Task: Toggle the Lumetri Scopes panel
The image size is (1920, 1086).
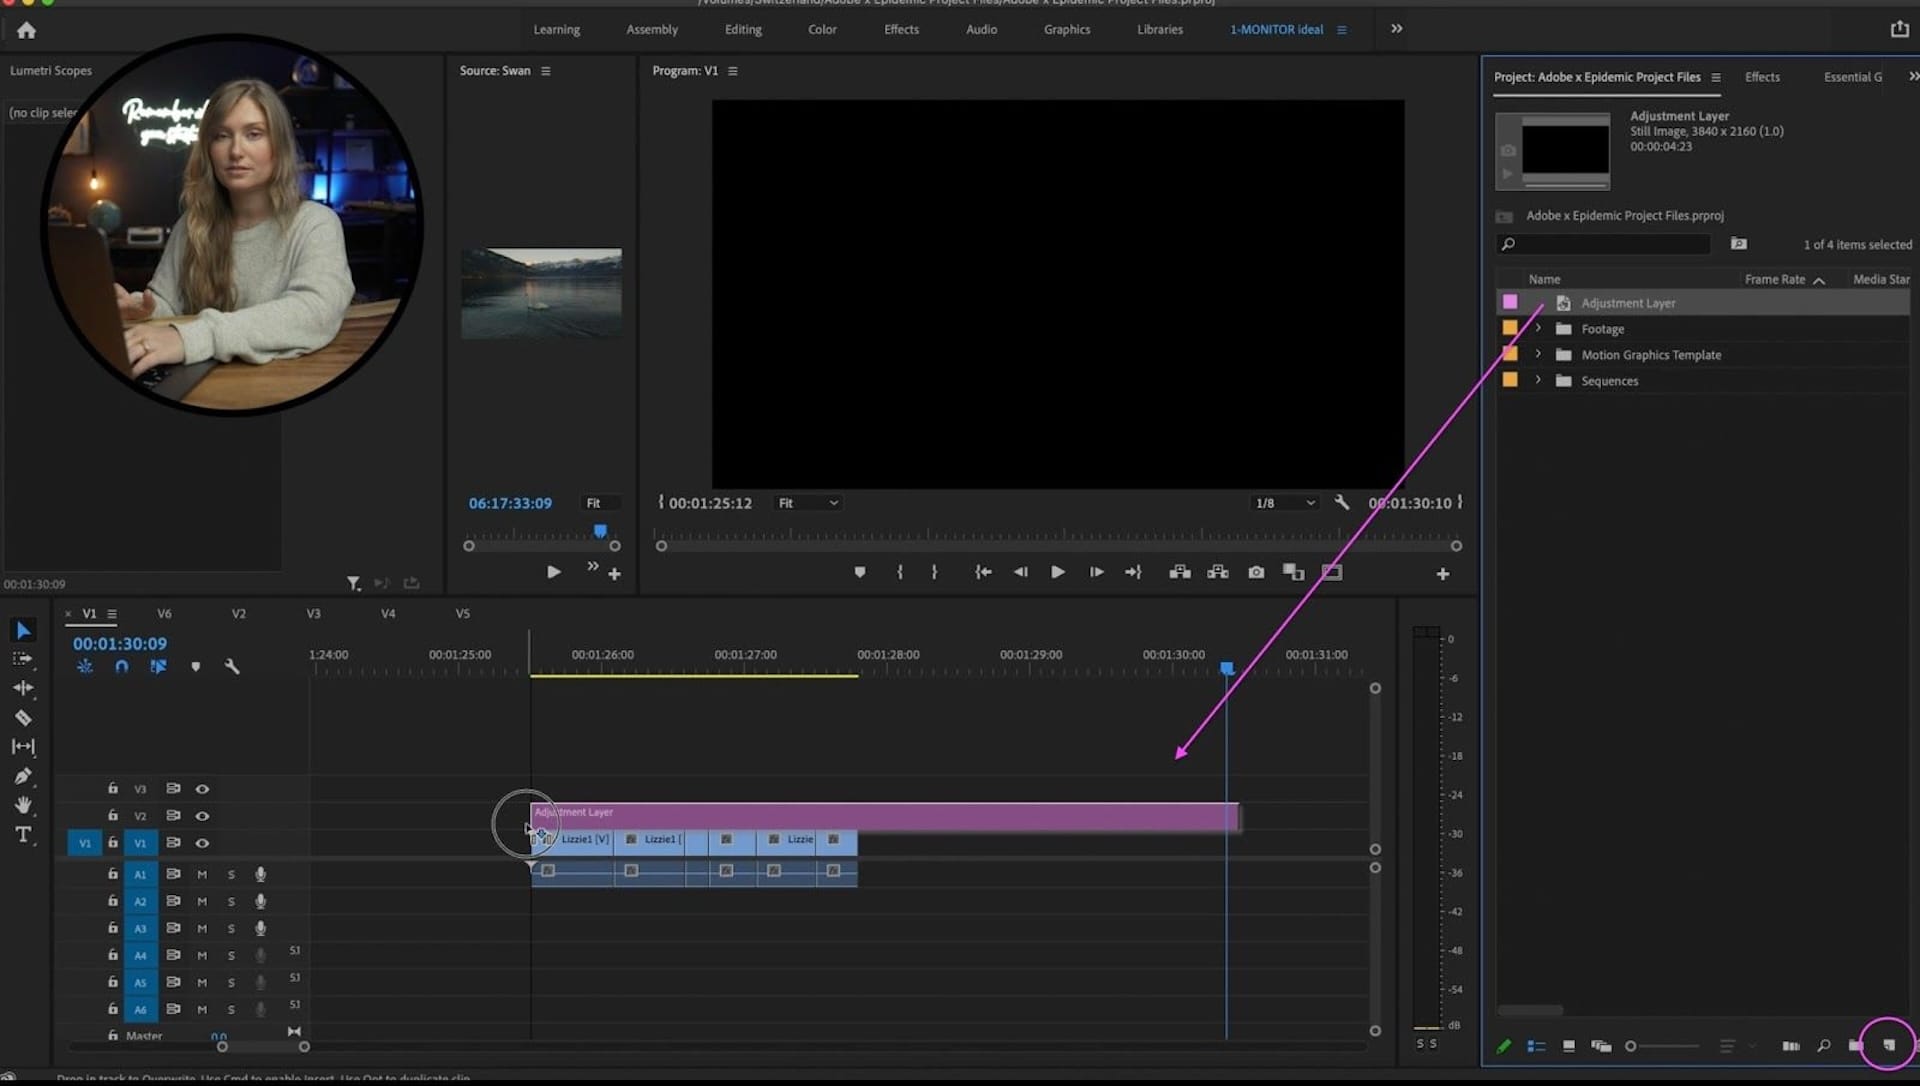Action: (50, 70)
